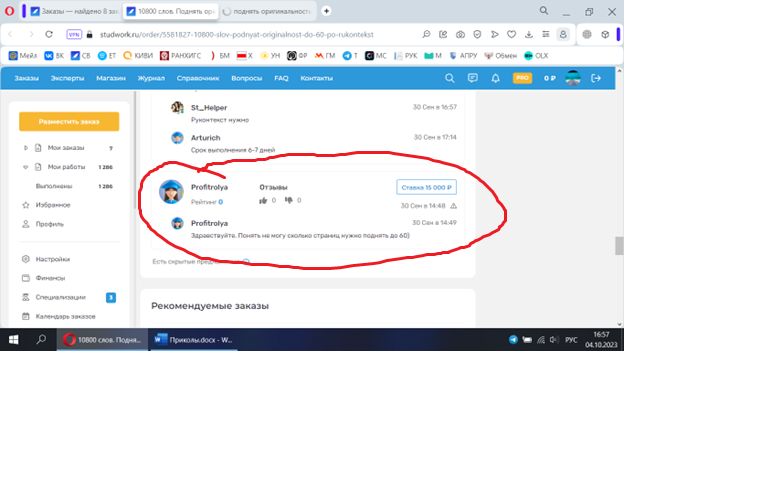
Task: Open the "Финансы" sidebar link
Action: [x=50, y=278]
